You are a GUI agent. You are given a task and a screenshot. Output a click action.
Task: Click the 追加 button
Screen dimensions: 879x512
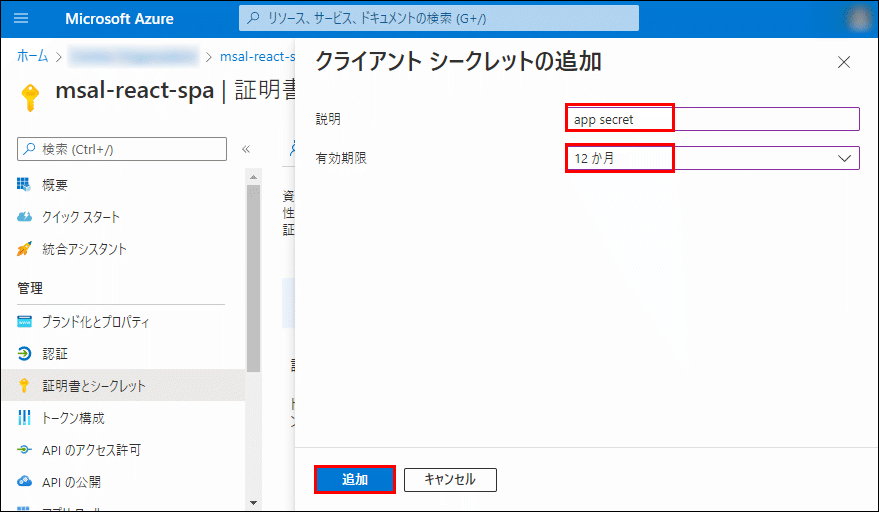(x=355, y=479)
